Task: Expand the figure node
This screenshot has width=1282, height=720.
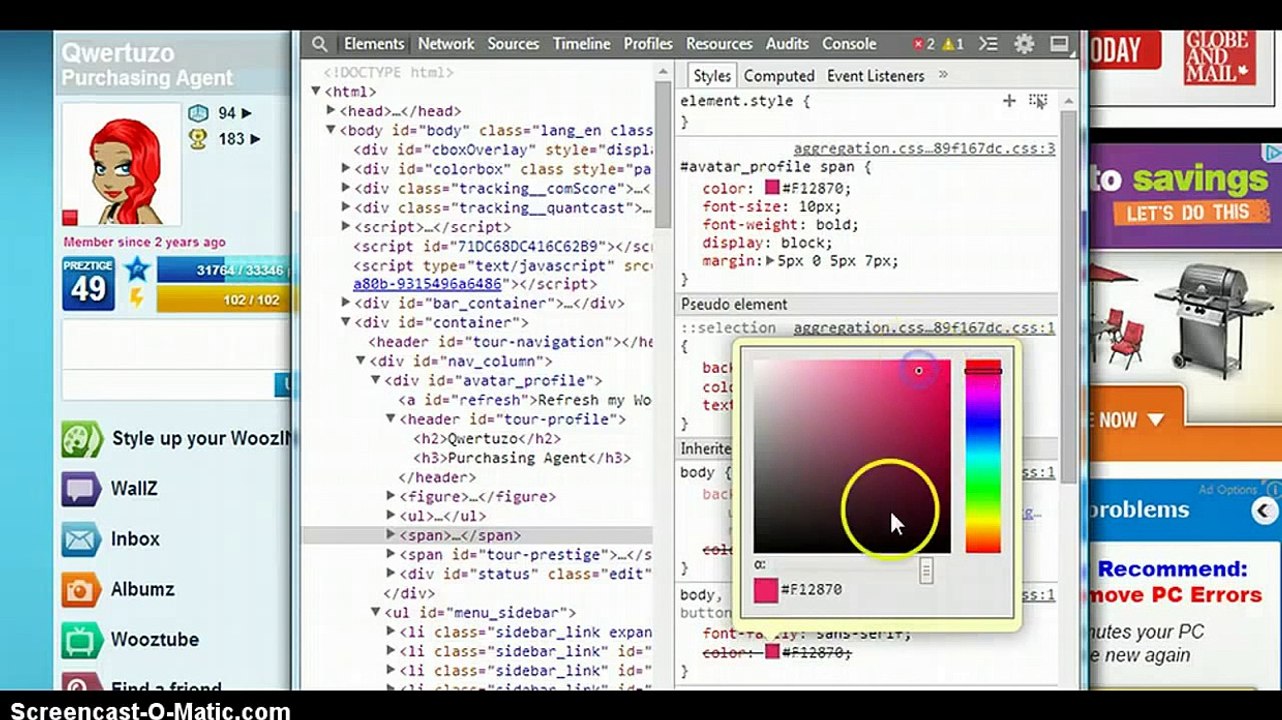Action: pos(391,496)
